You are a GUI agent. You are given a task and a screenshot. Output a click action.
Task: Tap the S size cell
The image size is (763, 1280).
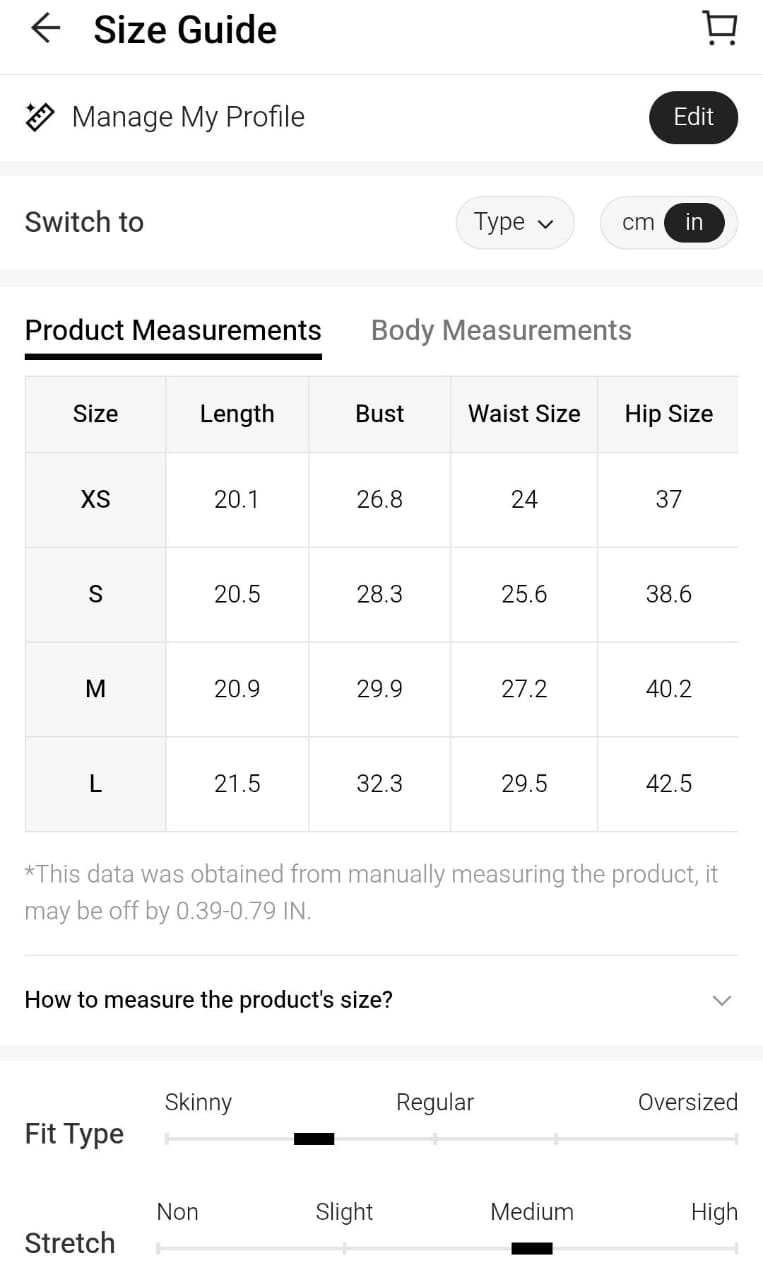[96, 594]
